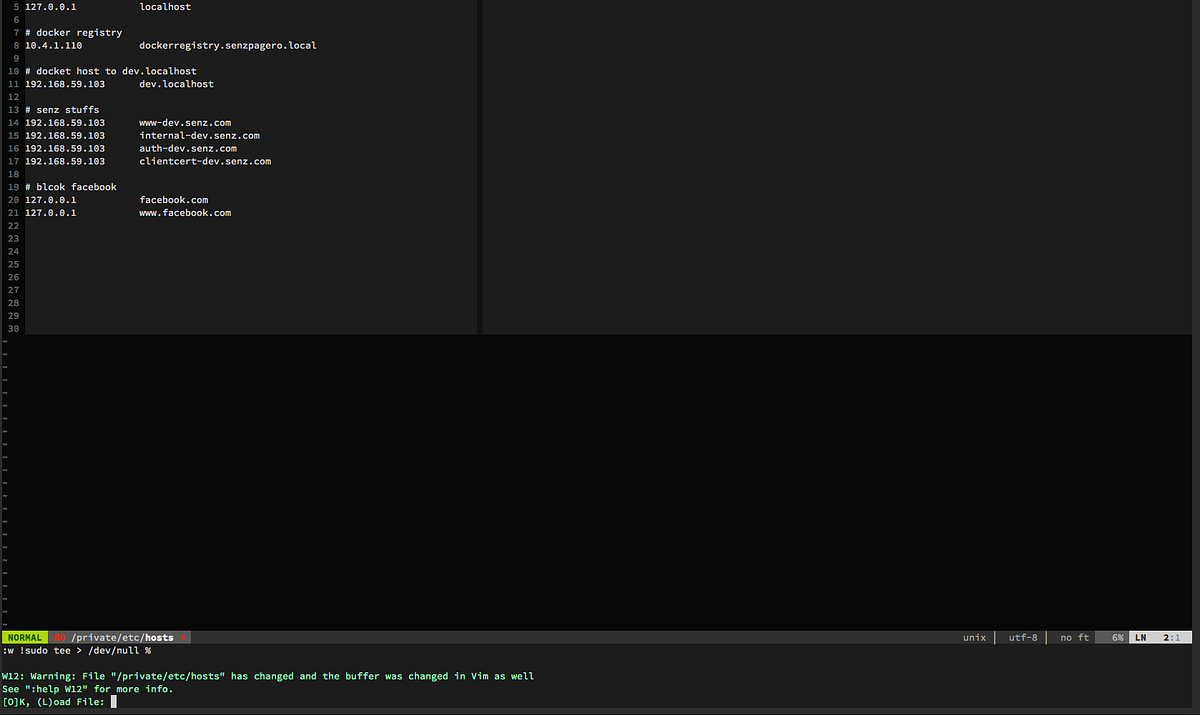Image resolution: width=1200 pixels, height=715 pixels.
Task: Click the '# docker registry' comment line
Action: tap(71, 32)
